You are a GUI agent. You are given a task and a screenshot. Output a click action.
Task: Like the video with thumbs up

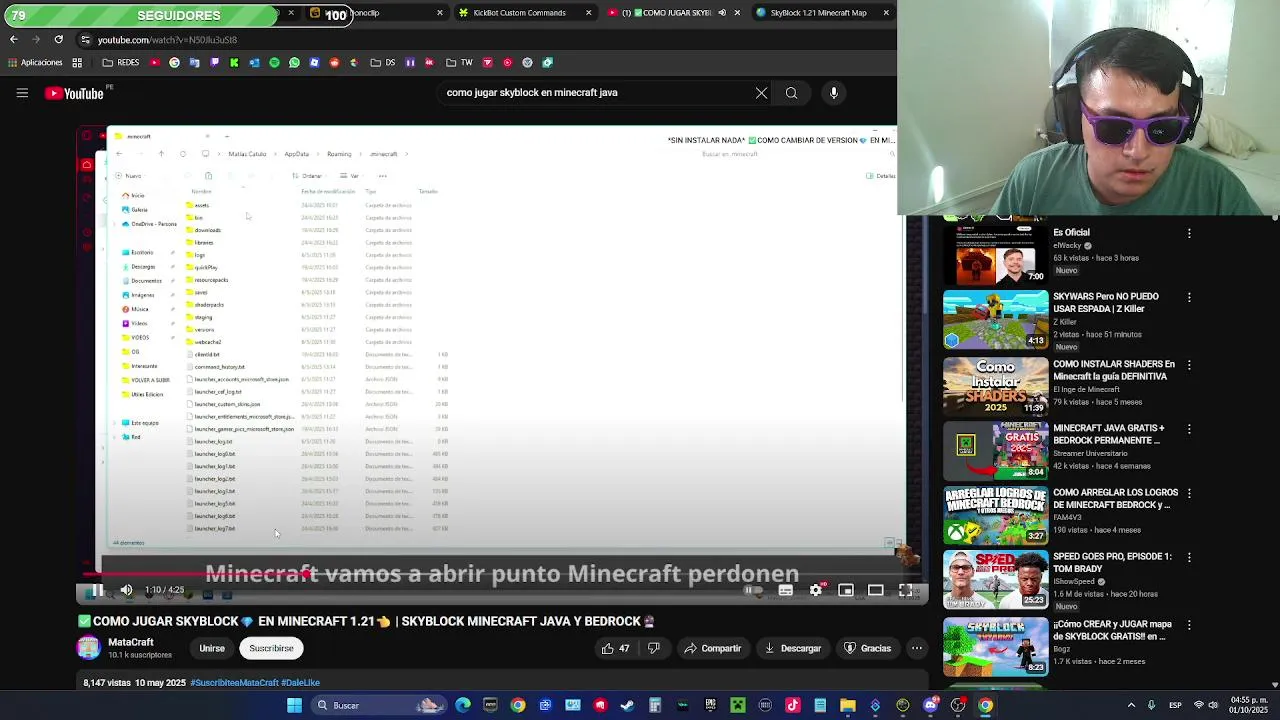616,648
